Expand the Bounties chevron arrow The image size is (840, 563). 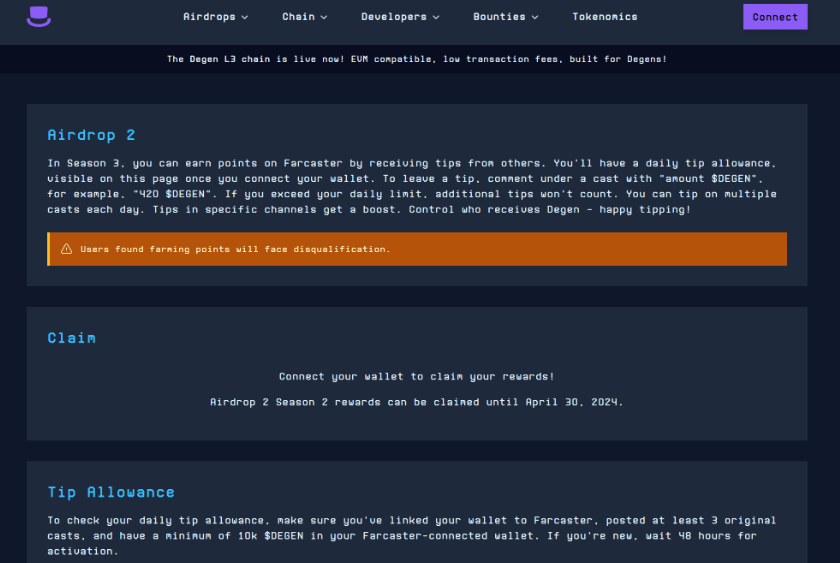coord(535,17)
